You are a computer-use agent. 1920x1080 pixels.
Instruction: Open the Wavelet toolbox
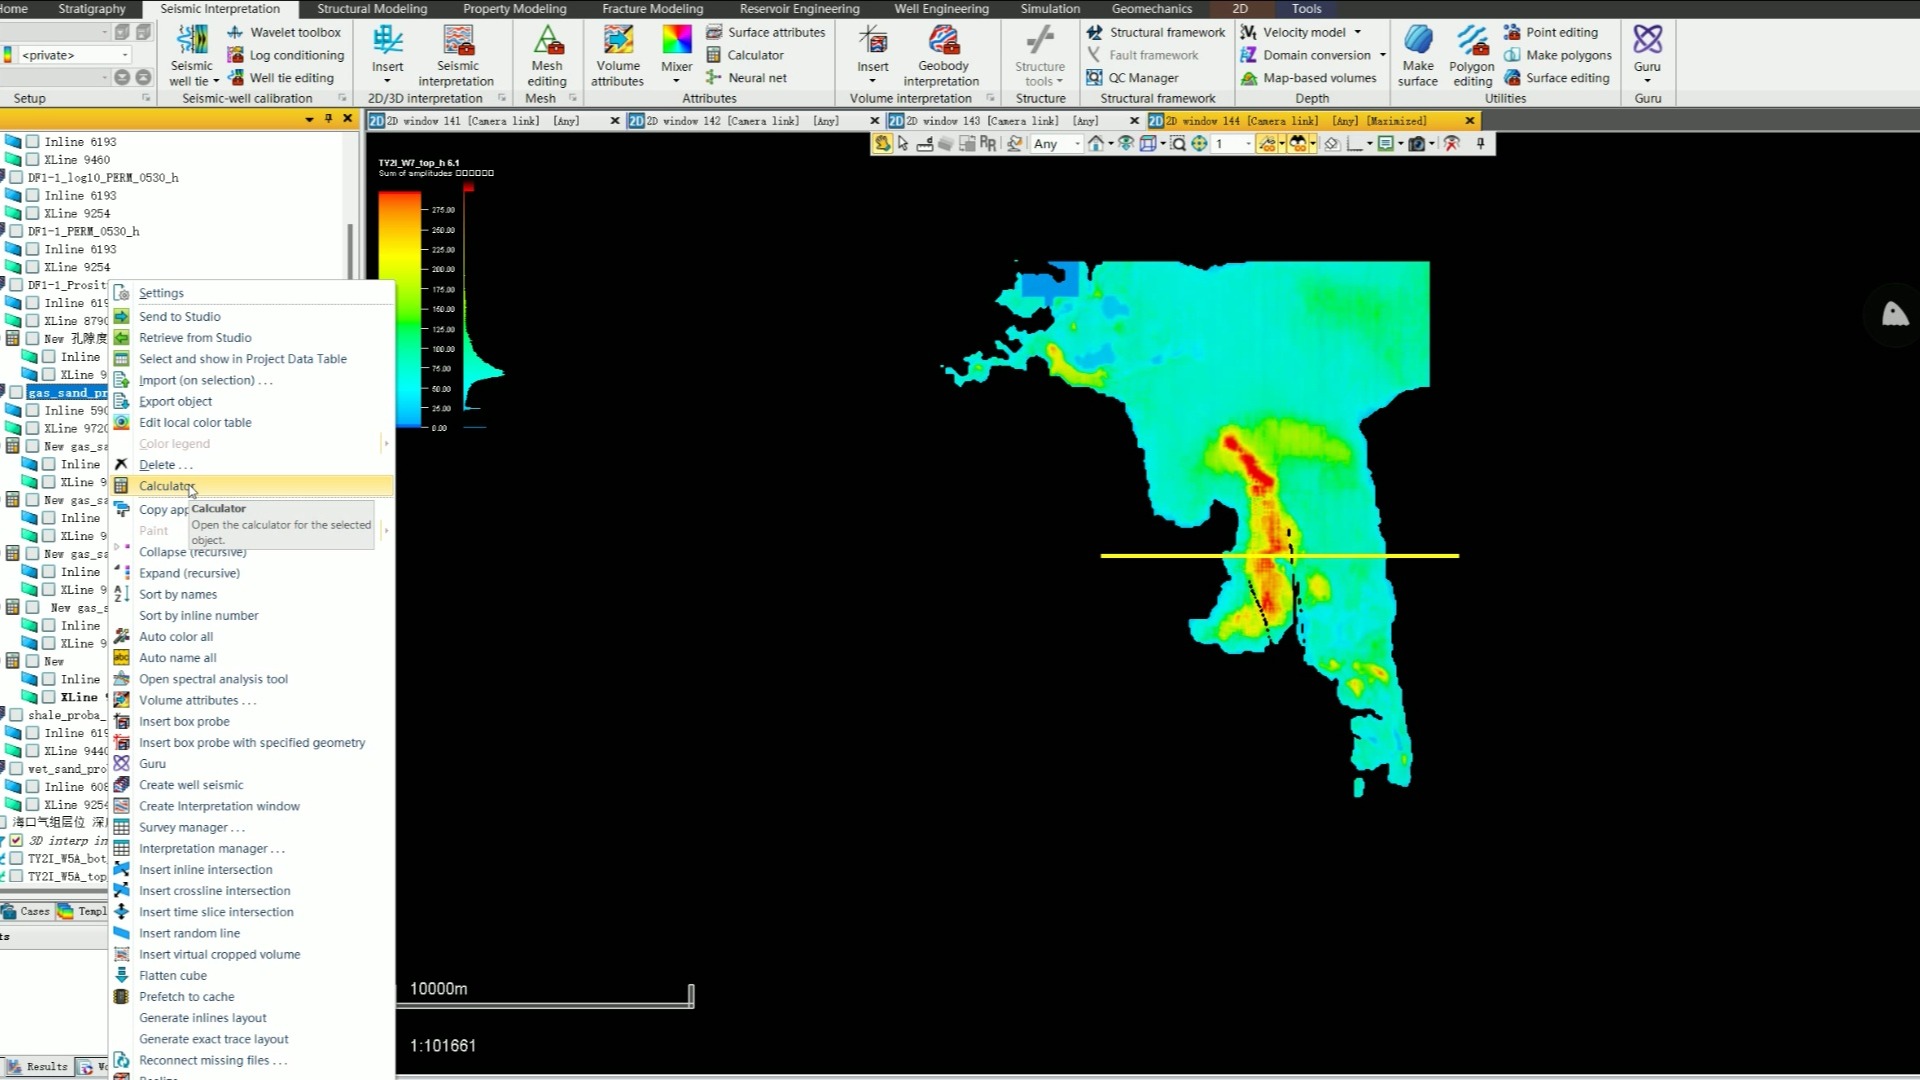click(284, 32)
